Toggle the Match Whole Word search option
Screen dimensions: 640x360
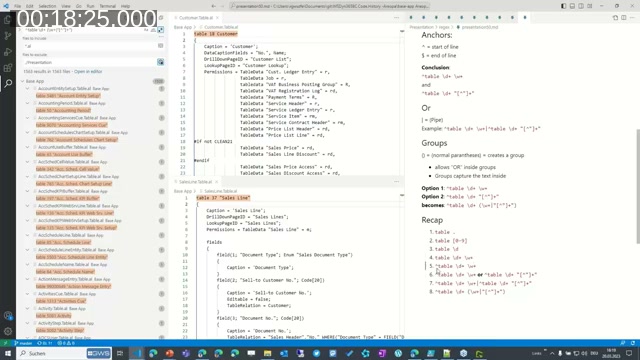153,30
